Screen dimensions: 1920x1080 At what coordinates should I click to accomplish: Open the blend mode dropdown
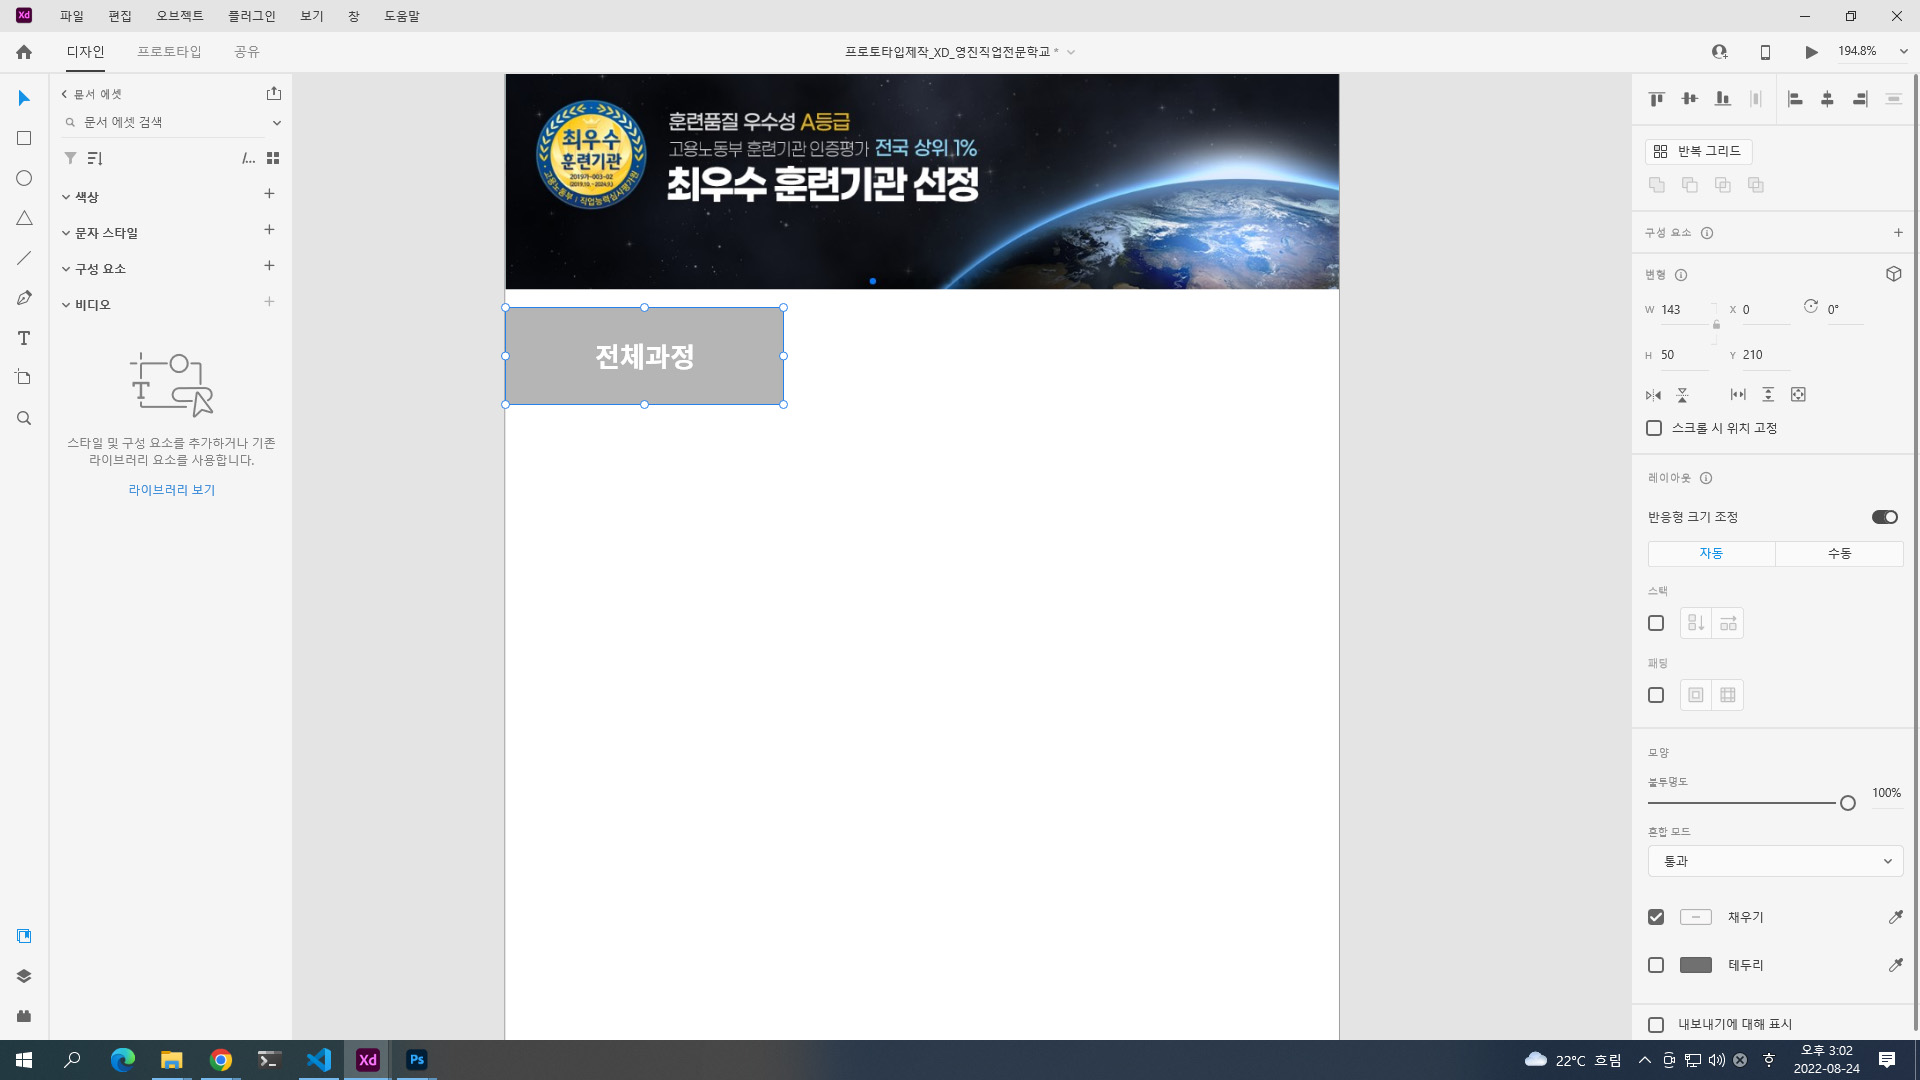tap(1775, 861)
